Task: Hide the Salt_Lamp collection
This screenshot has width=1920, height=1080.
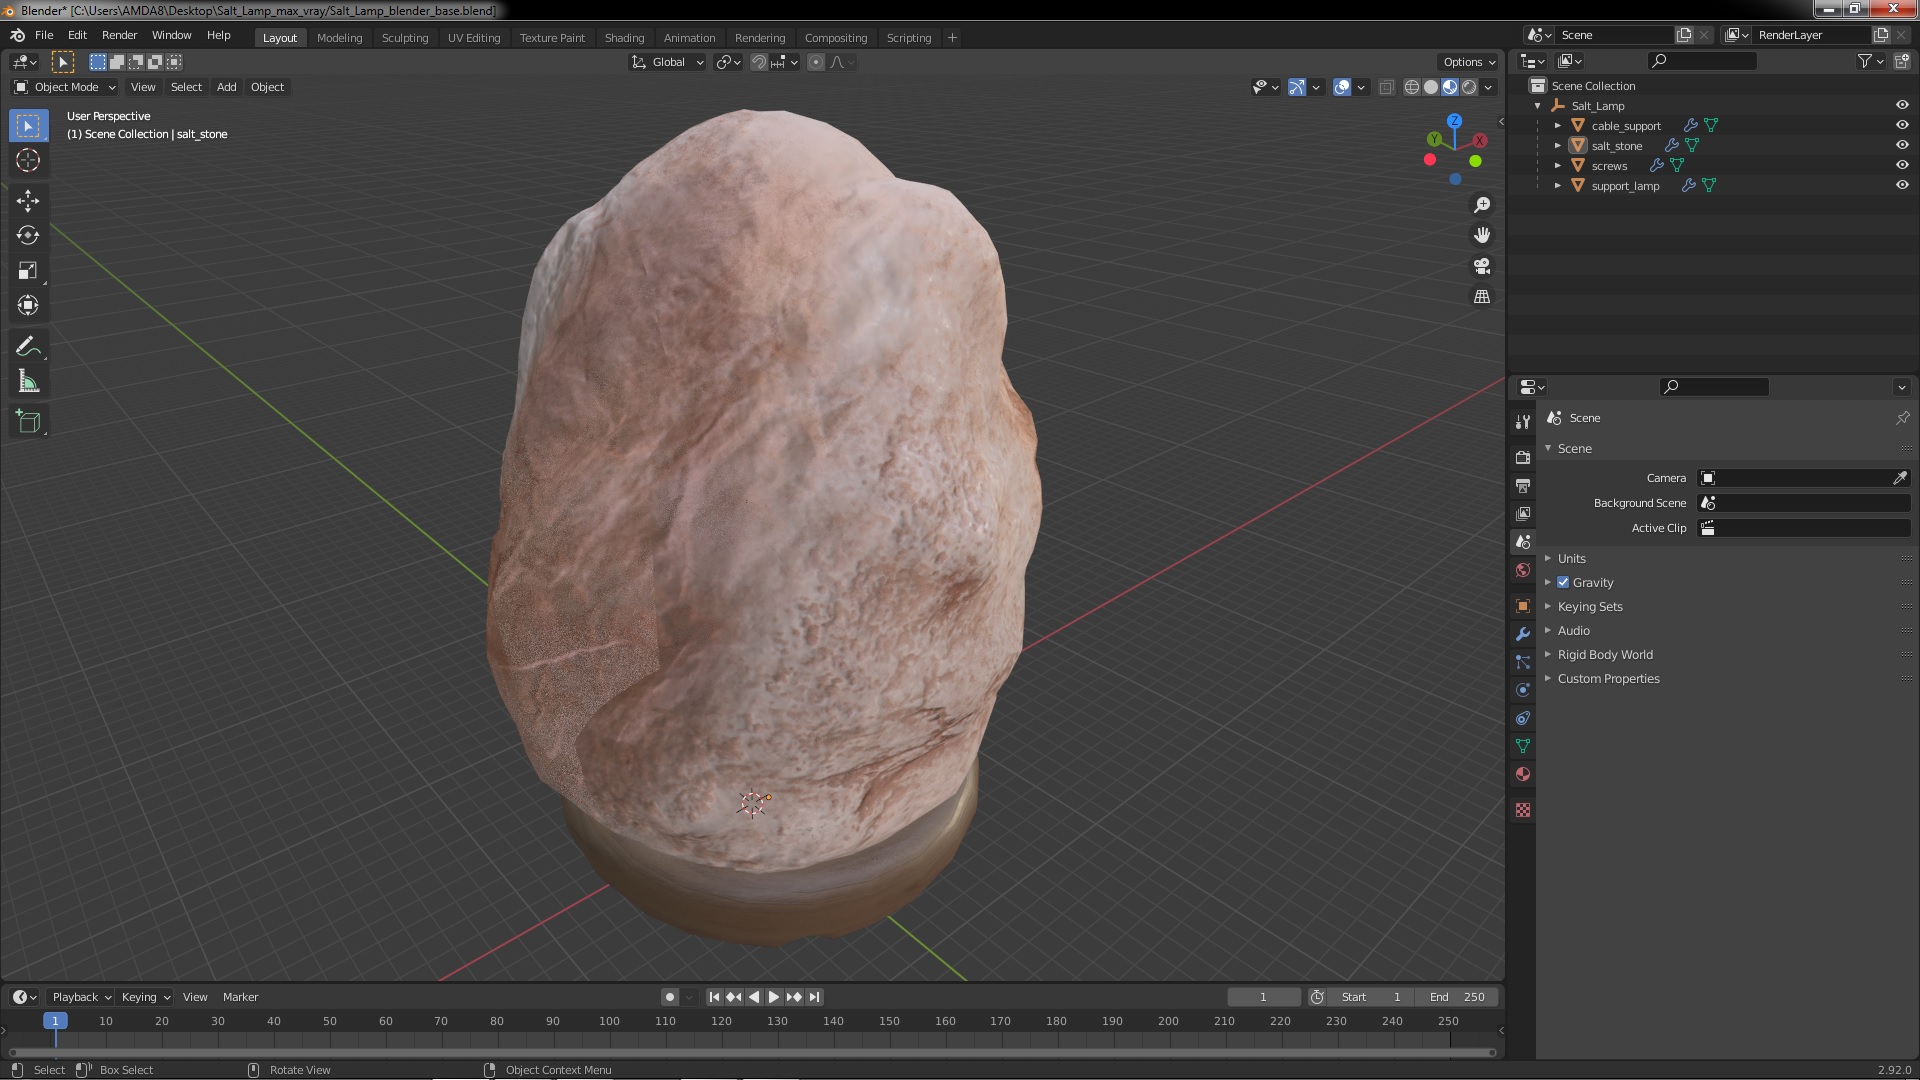Action: tap(1902, 105)
